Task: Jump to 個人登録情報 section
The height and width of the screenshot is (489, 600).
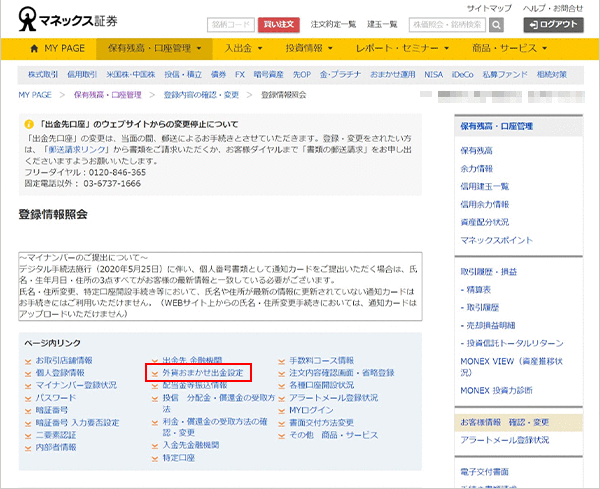Action: click(60, 373)
